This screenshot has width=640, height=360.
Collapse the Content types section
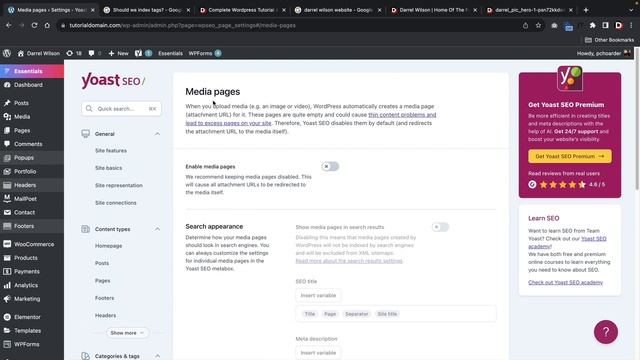(157, 229)
